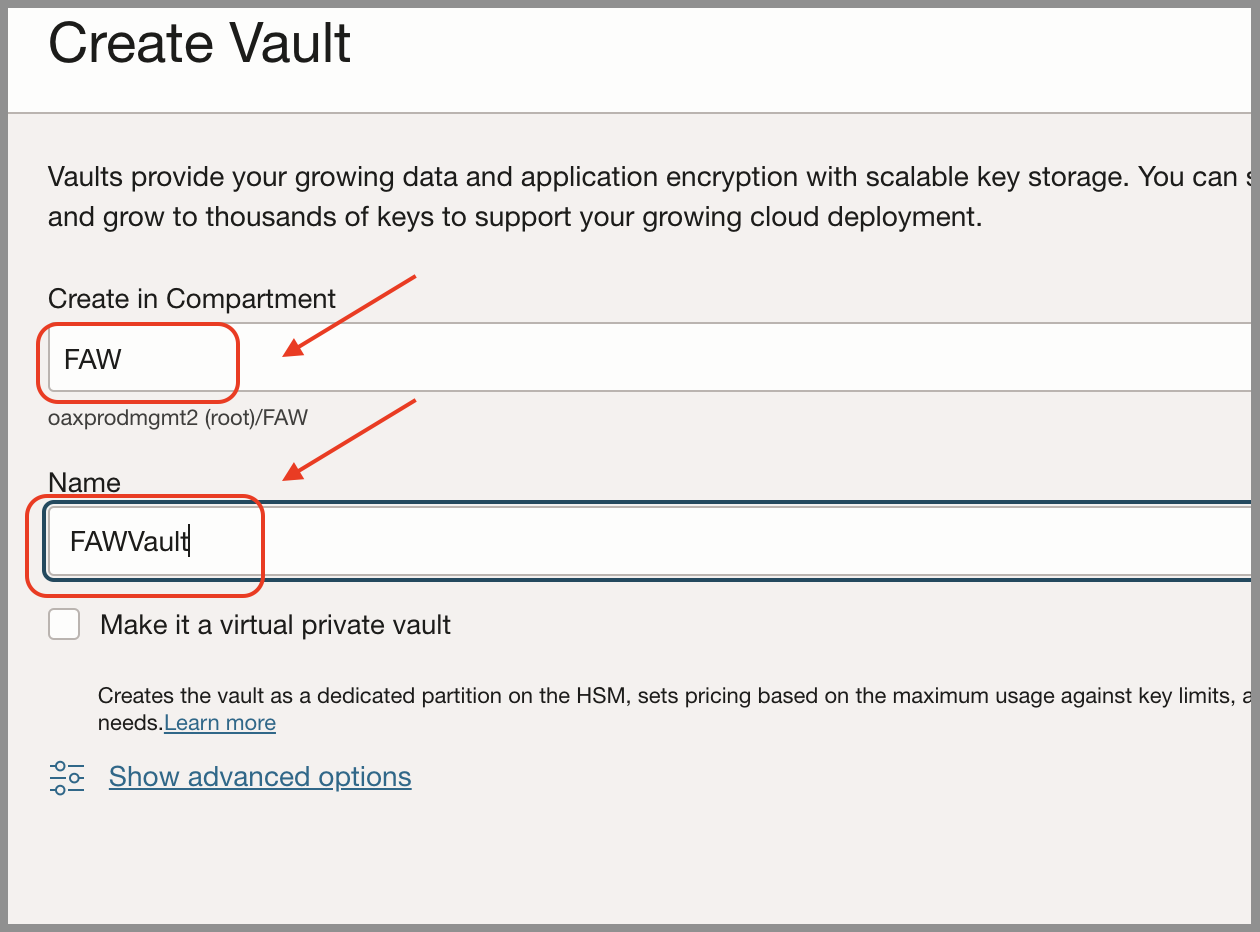Select the compartment dropdown displaying FAW
Image resolution: width=1260 pixels, height=932 pixels.
(138, 359)
